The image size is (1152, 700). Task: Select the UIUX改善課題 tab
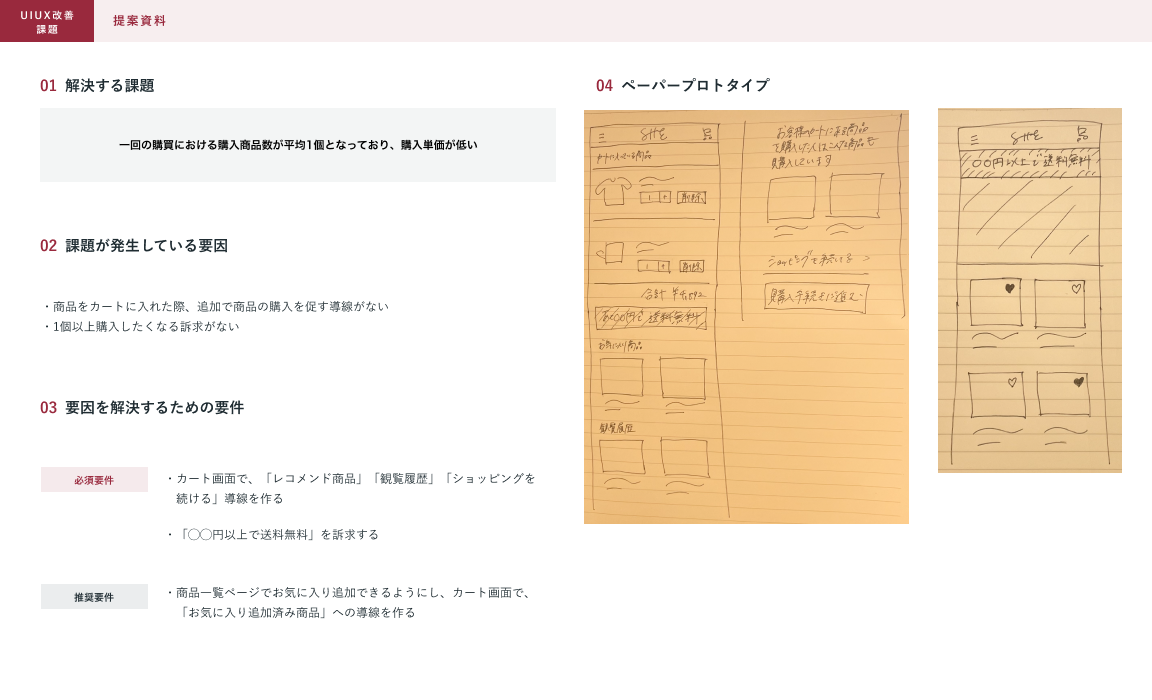47,21
